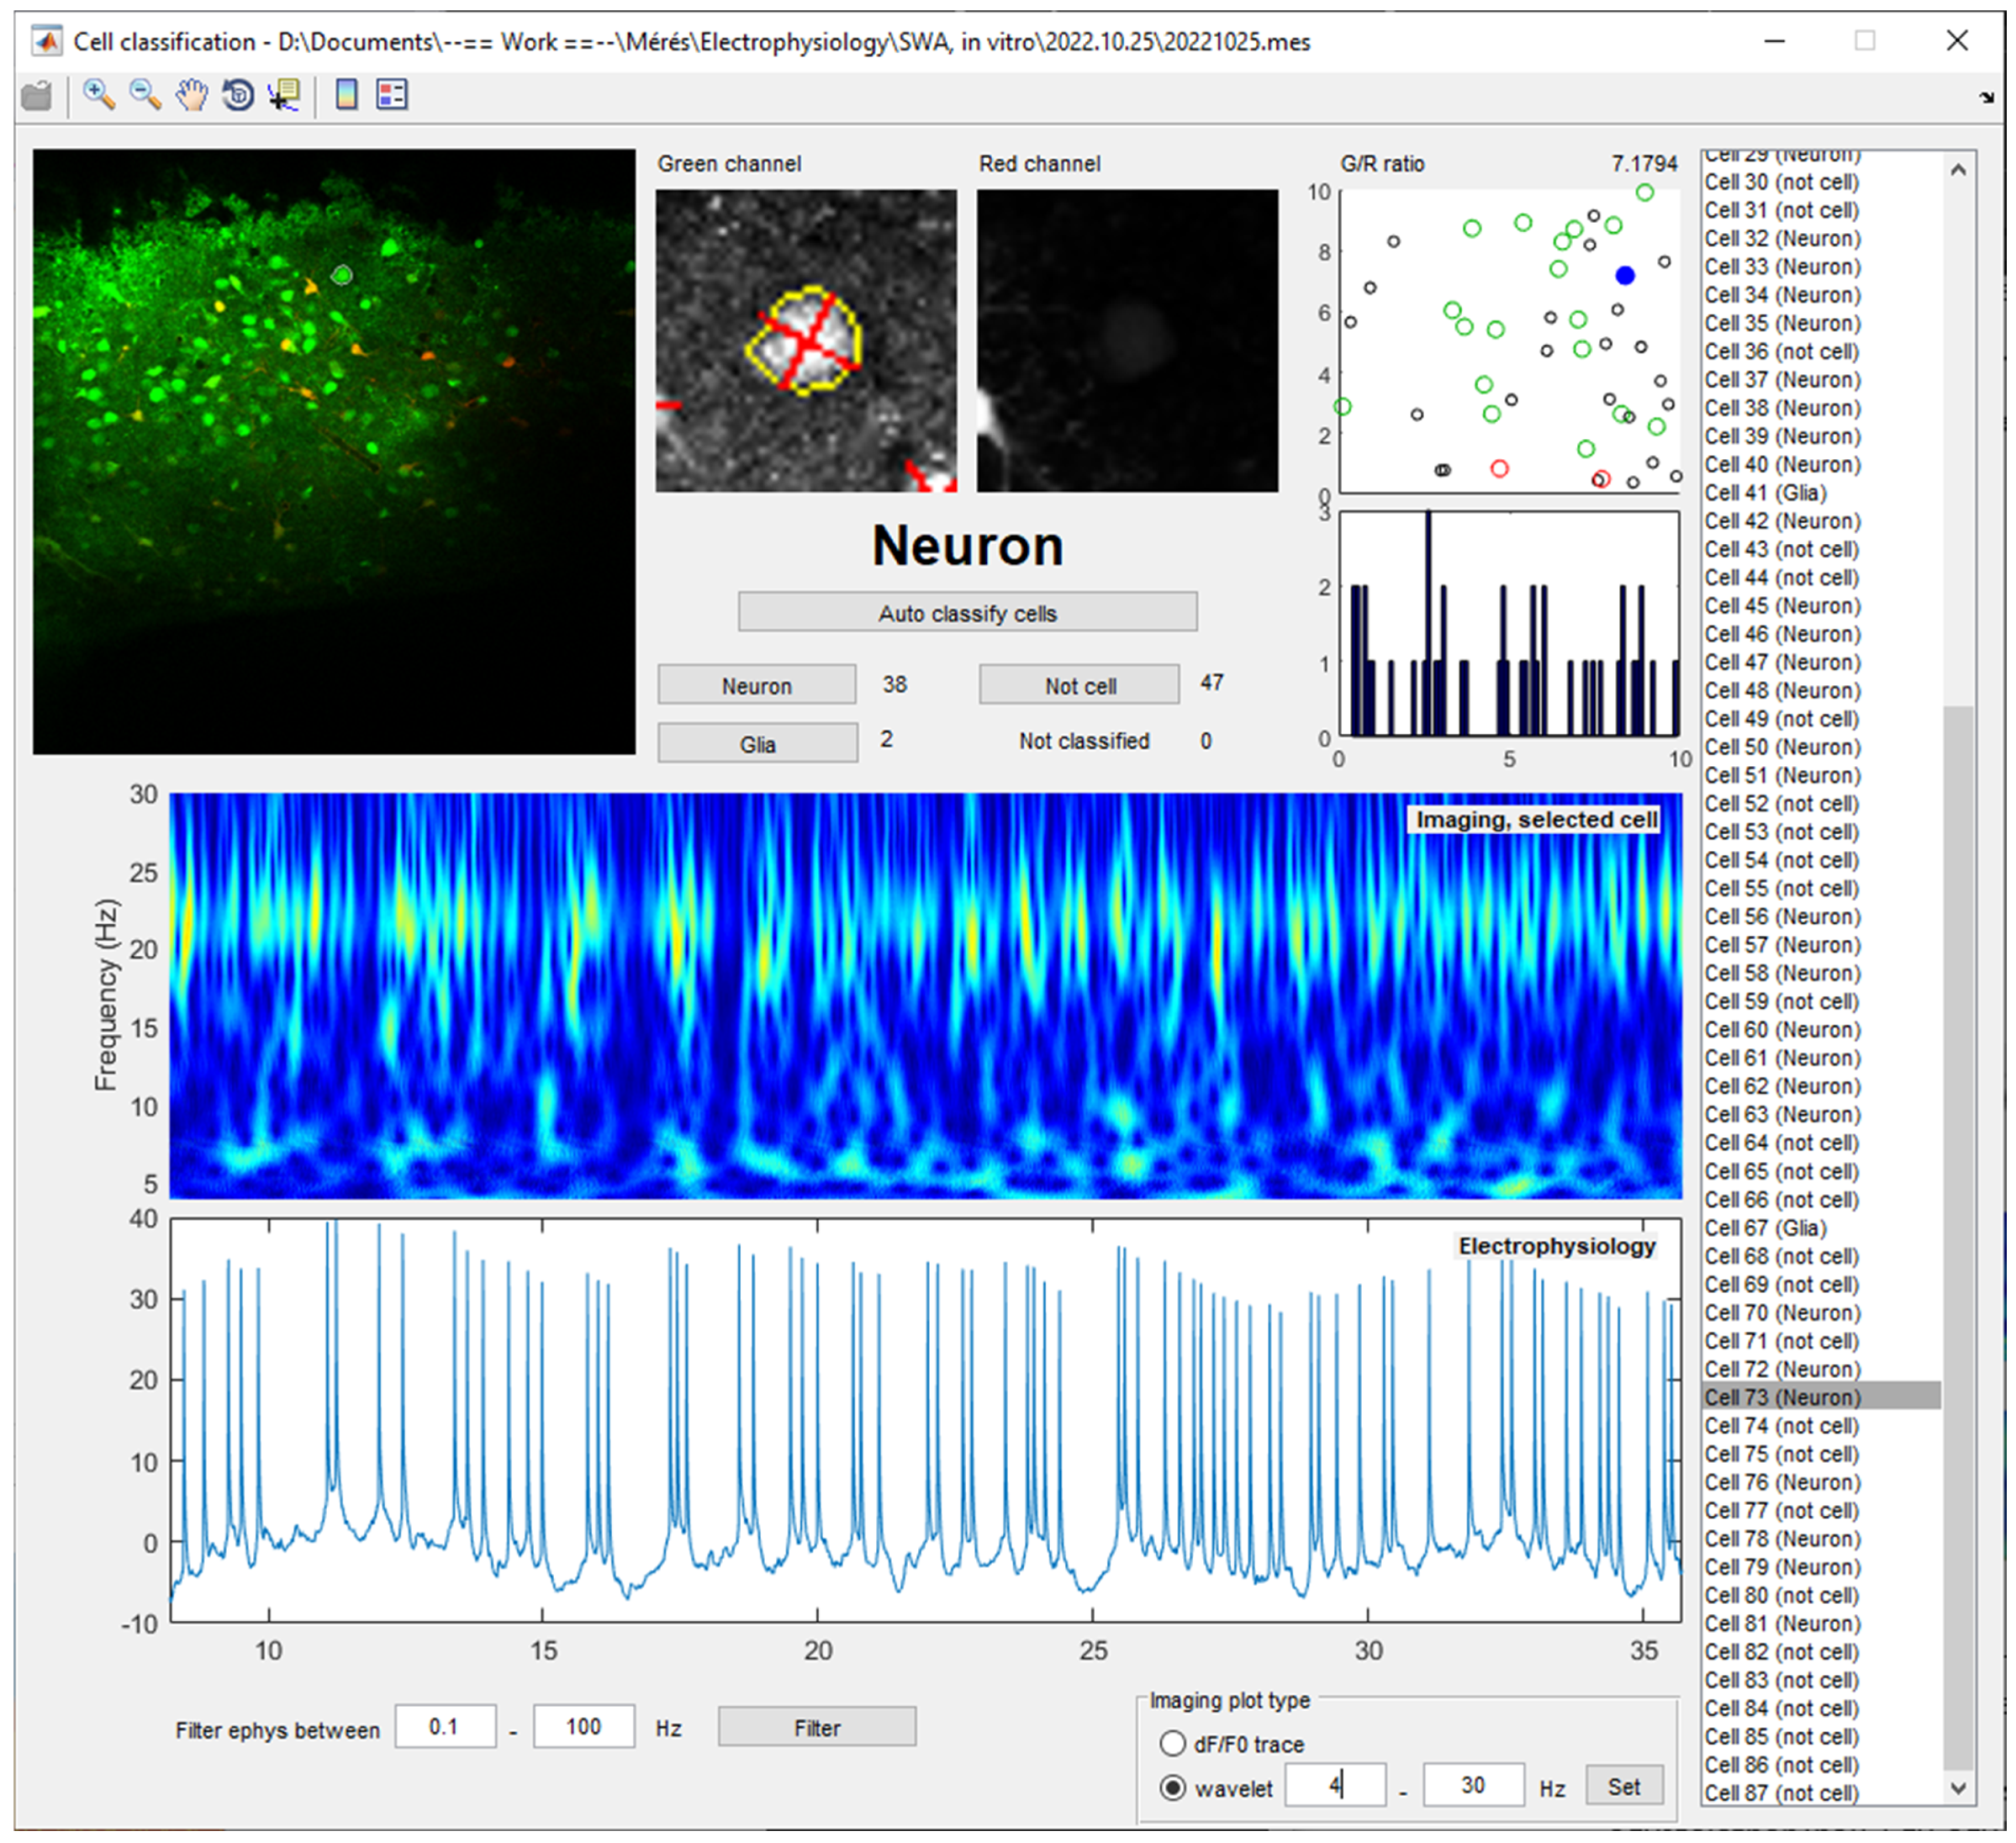Select the Zoom Out tool
This screenshot has height=1843, width=2016.
pos(144,95)
